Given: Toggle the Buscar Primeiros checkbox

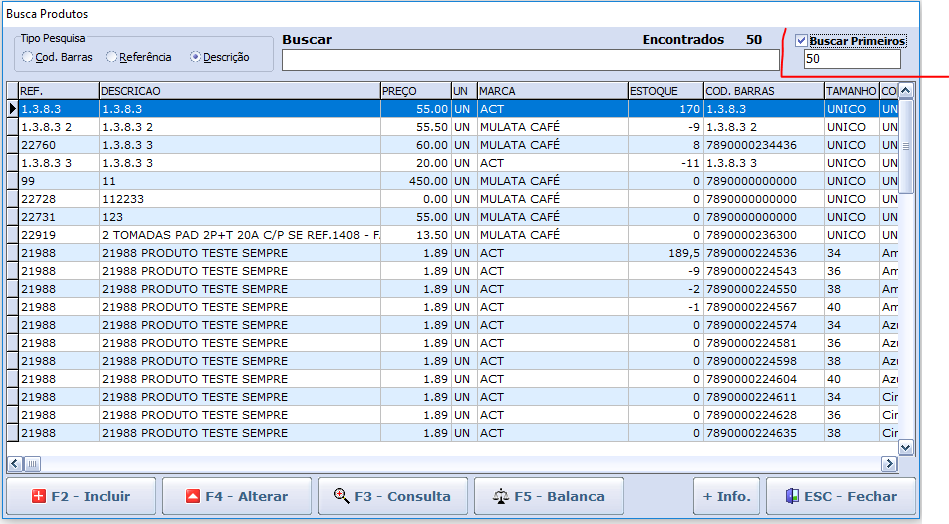Looking at the screenshot, I should [801, 41].
